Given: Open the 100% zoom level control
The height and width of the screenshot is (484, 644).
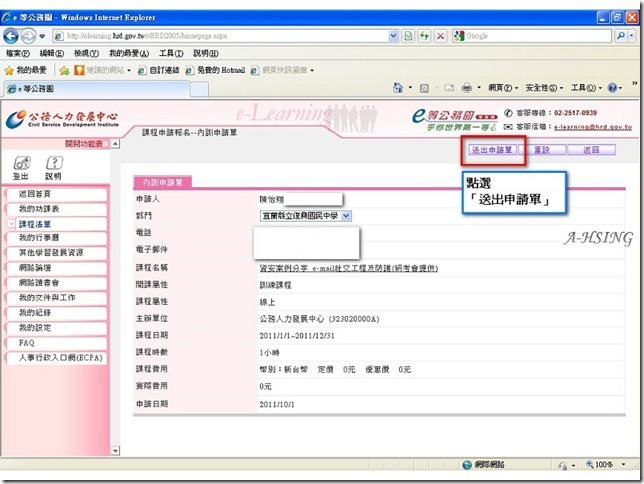Looking at the screenshot, I should point(605,464).
